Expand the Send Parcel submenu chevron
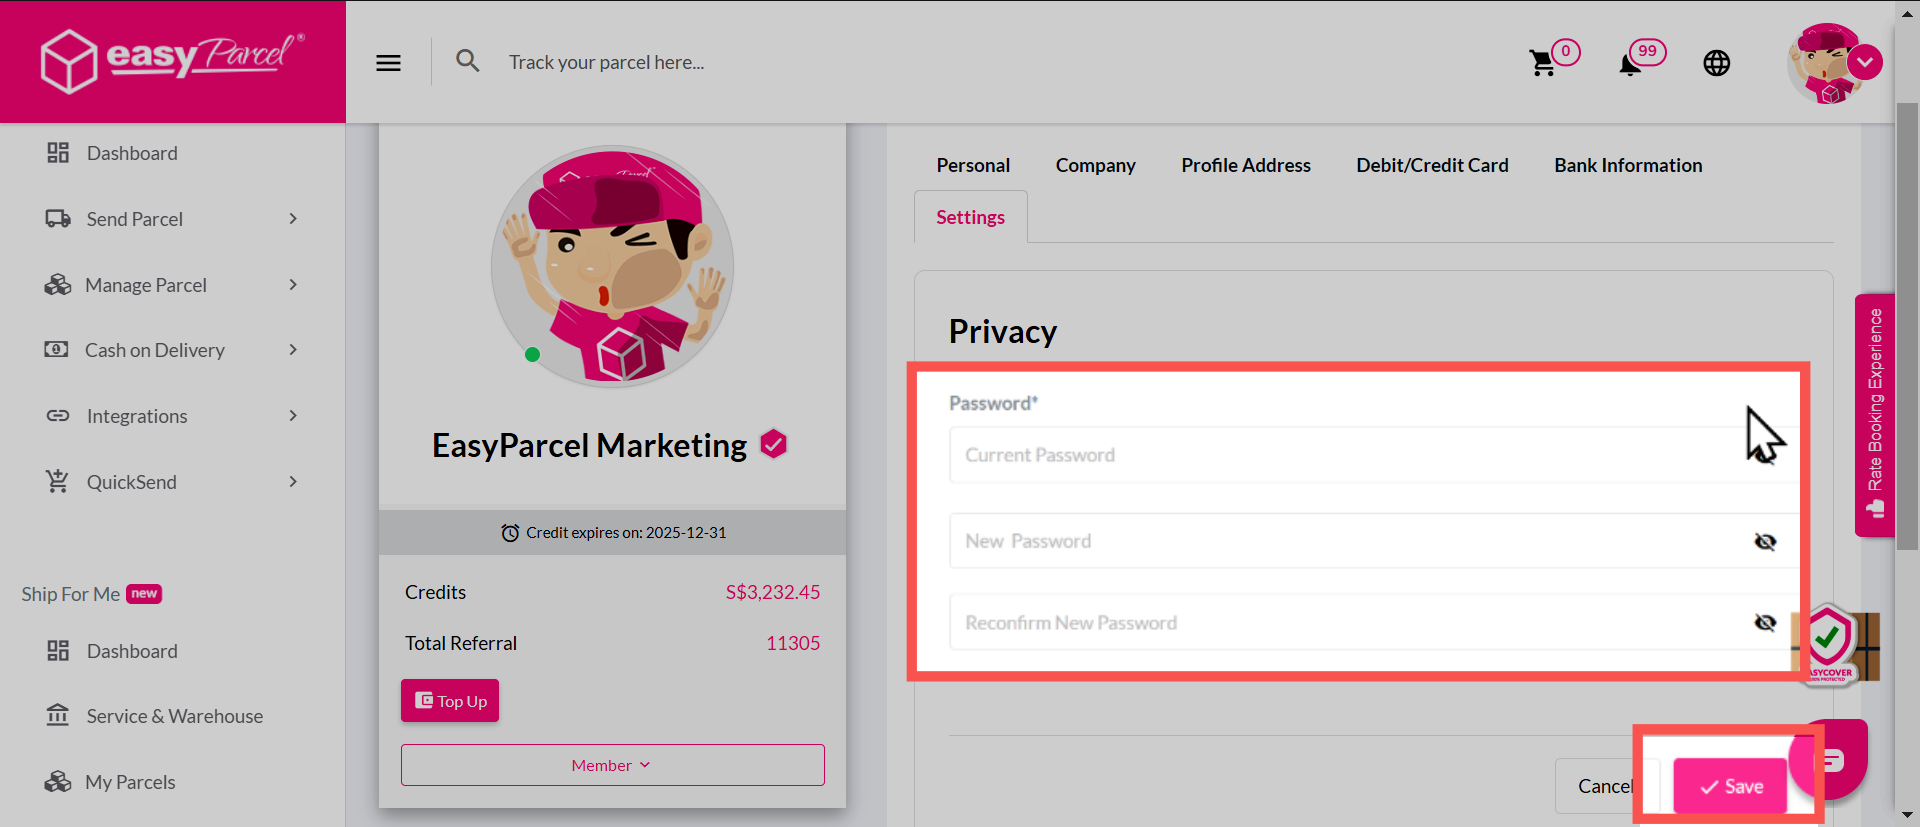Viewport: 1920px width, 827px height. click(293, 219)
